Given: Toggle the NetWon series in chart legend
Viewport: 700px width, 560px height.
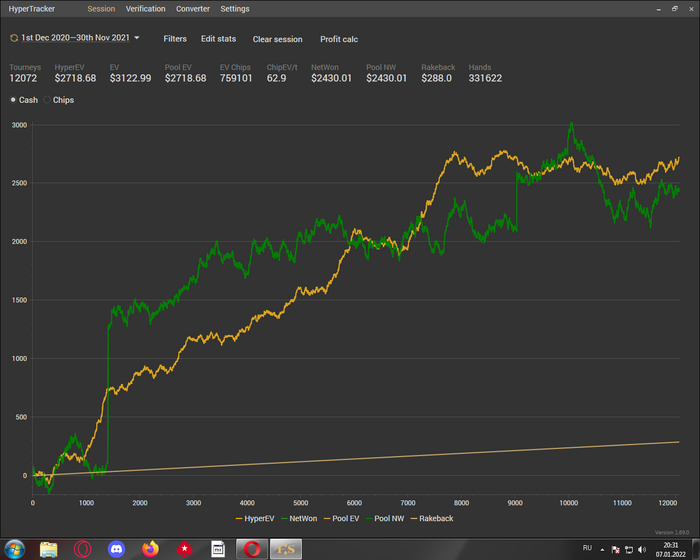Looking at the screenshot, I should (299, 518).
